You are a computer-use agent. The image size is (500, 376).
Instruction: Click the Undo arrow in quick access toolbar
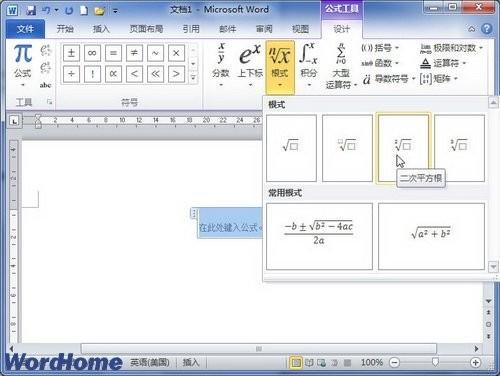point(46,10)
